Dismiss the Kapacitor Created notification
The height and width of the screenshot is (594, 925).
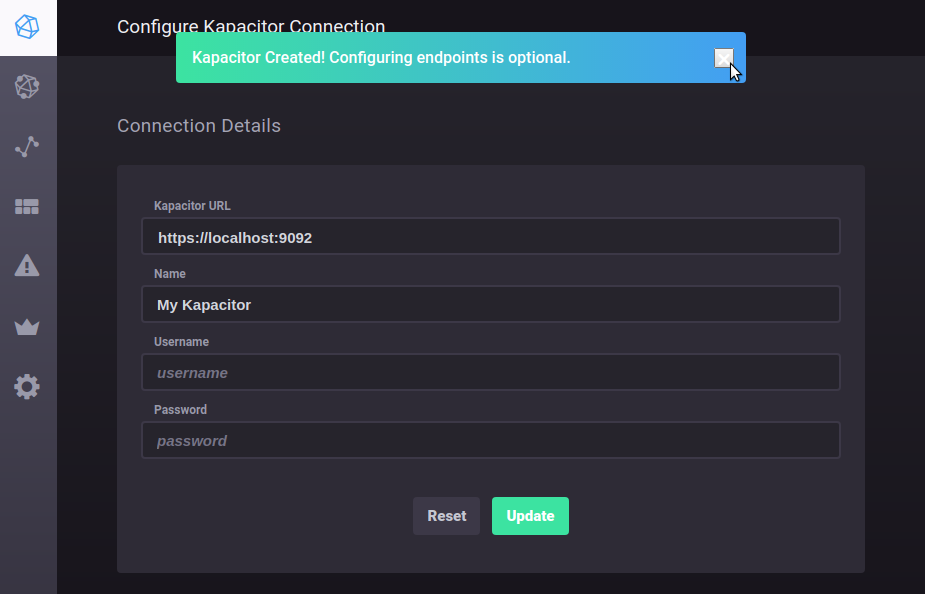(723, 58)
